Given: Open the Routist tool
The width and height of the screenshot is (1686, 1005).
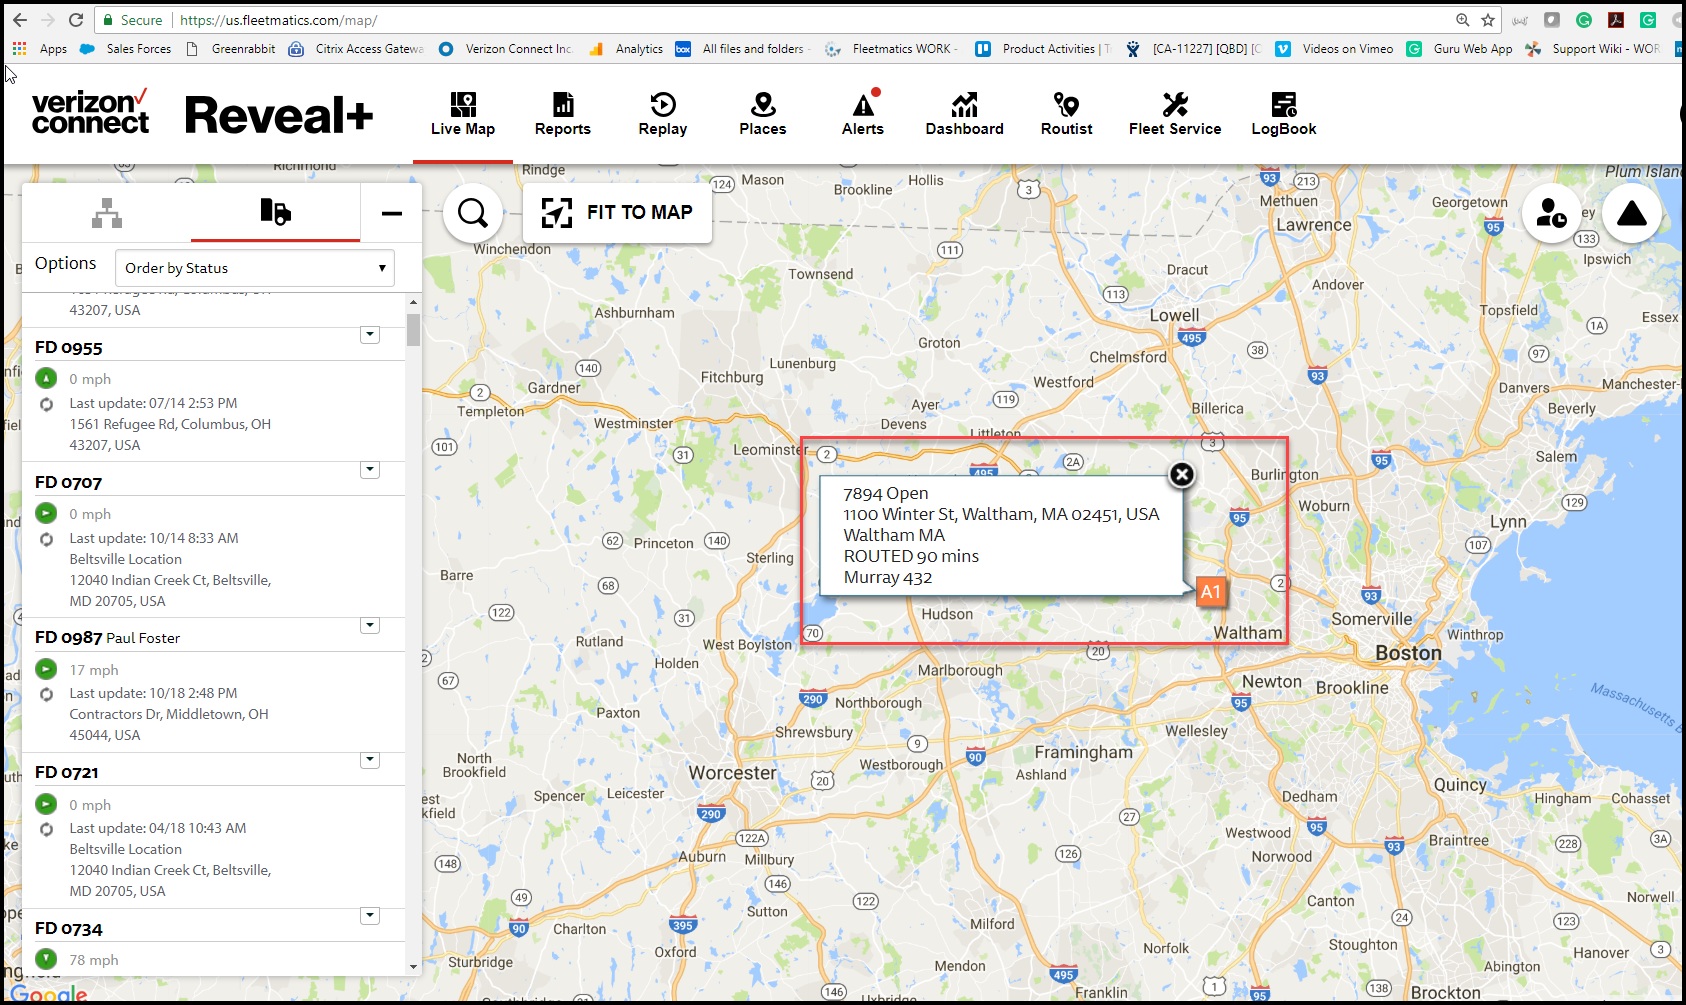Looking at the screenshot, I should pos(1067,113).
